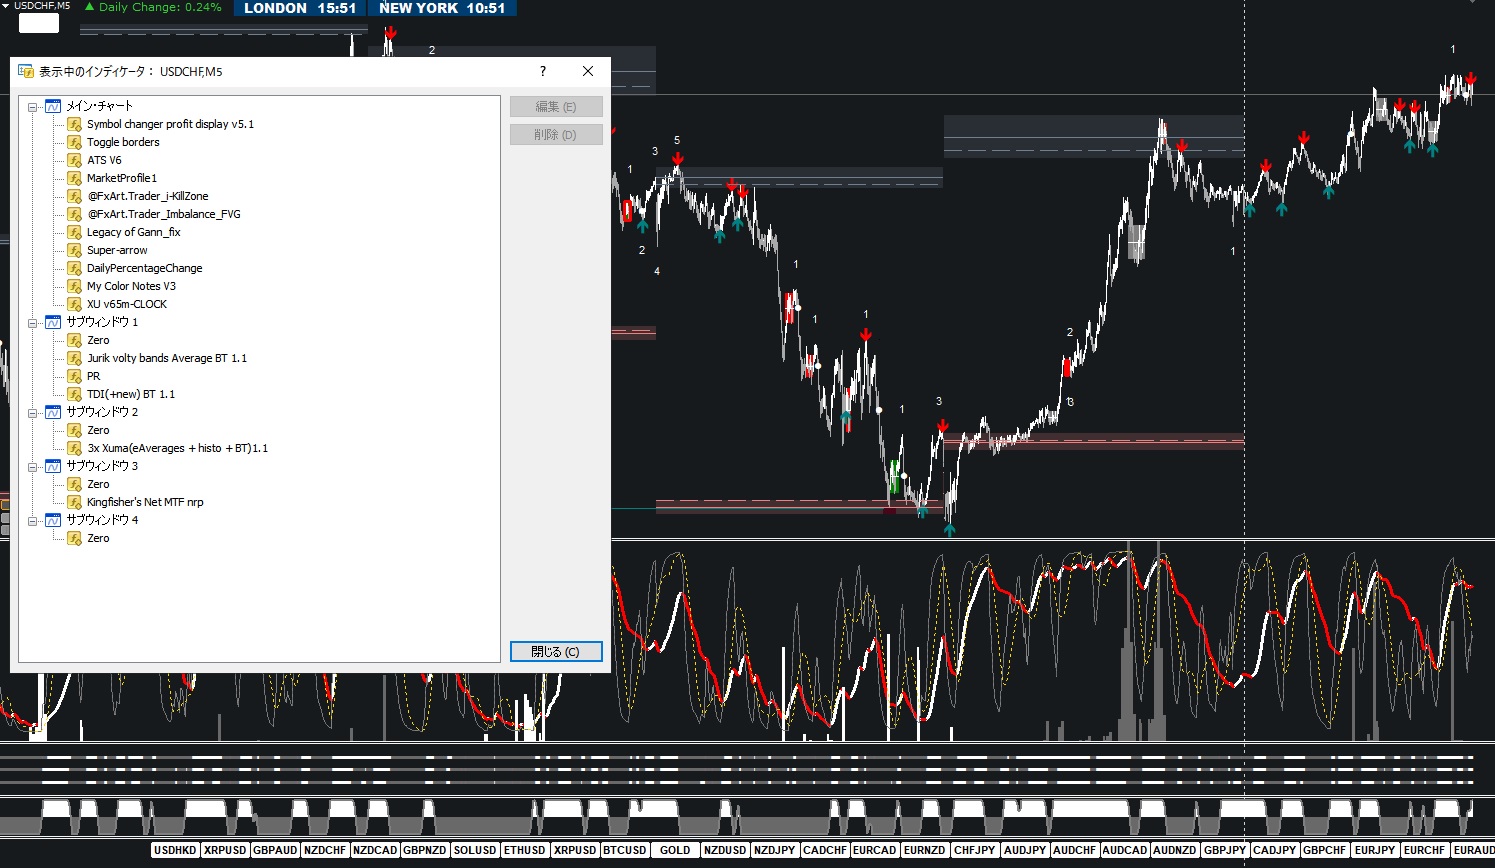
Task: Click the CADCHF symbol button
Action: (x=825, y=850)
